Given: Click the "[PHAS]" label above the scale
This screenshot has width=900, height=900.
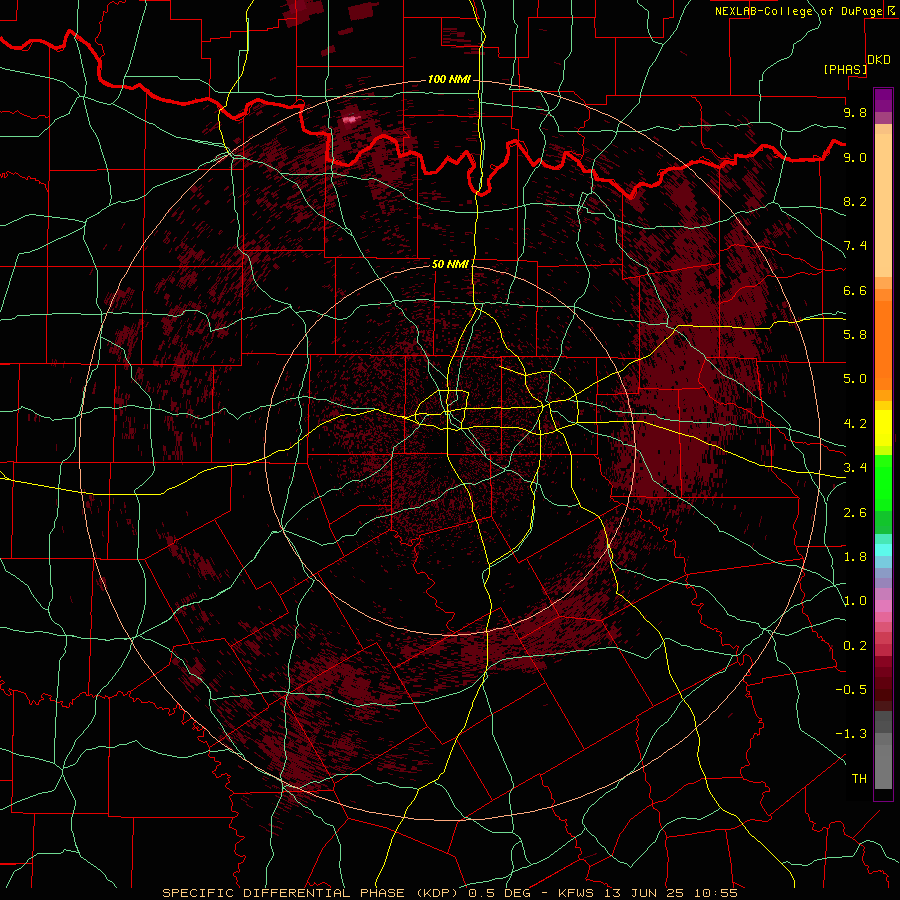Looking at the screenshot, I should [x=845, y=69].
